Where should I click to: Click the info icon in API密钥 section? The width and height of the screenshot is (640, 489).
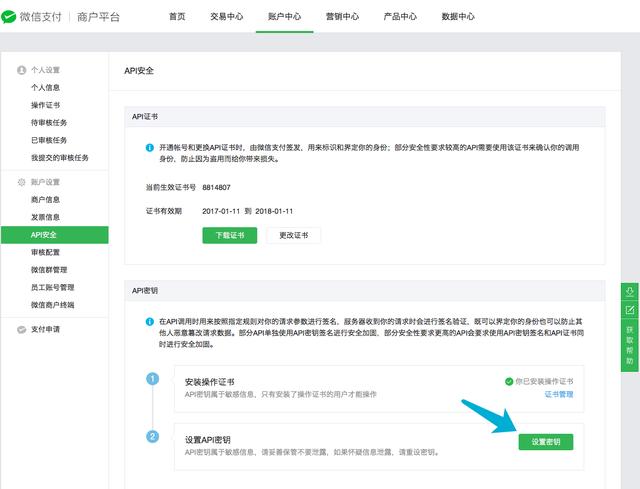point(150,321)
